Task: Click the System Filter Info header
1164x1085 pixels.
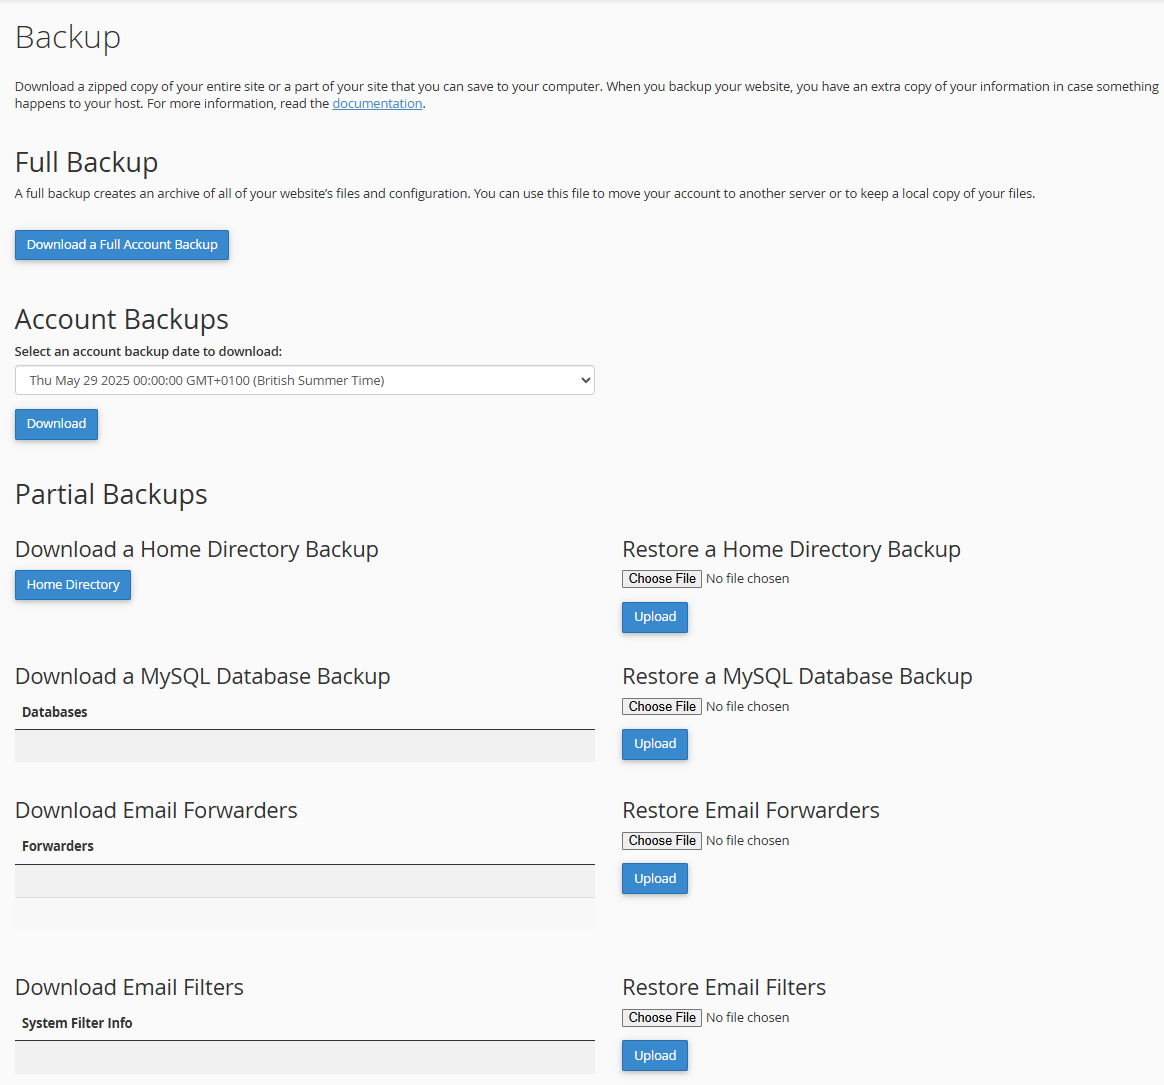Action: click(x=77, y=1023)
